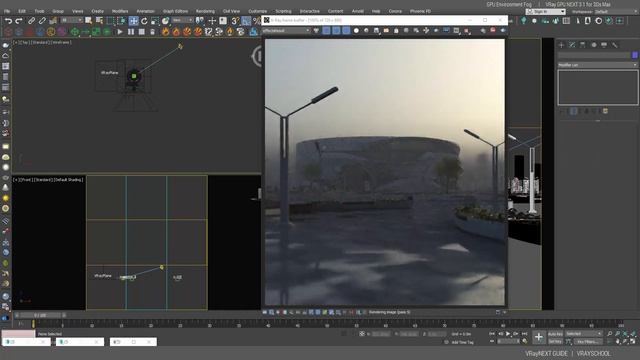Click Use Pivot Point Center icon
This screenshot has height=360, width=640.
(x=200, y=20)
